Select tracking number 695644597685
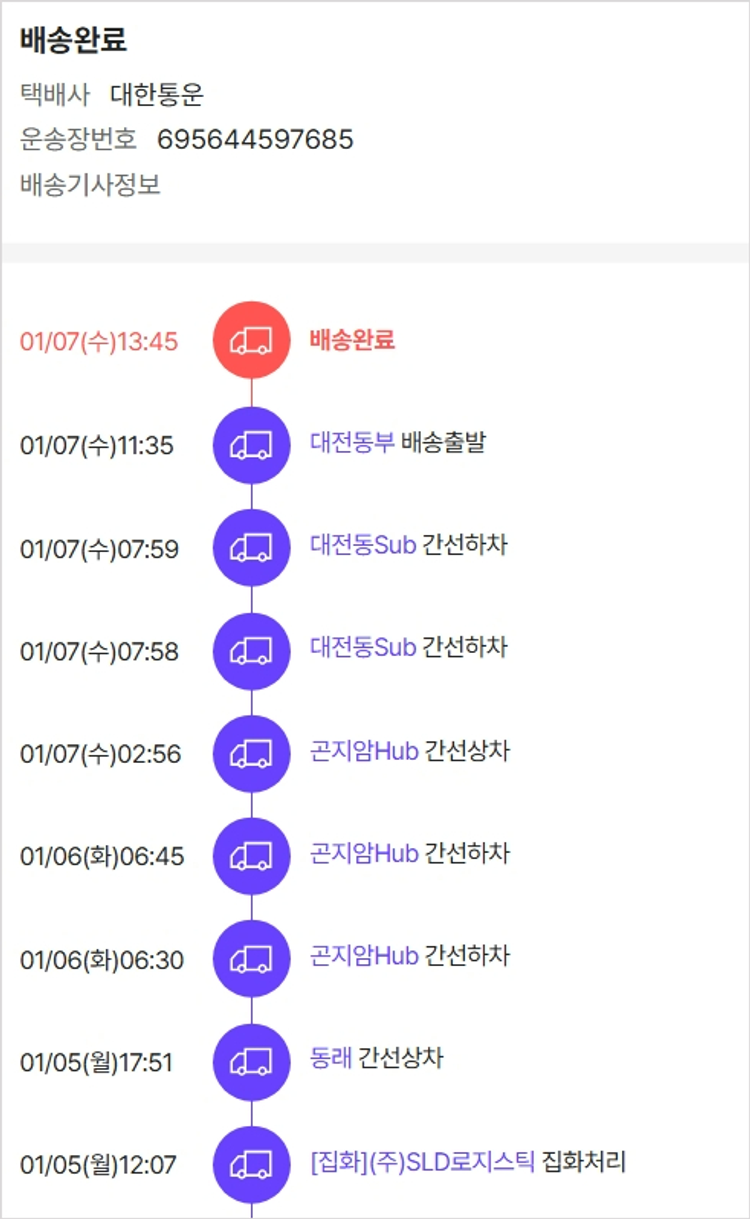This screenshot has width=750, height=1219. coord(255,139)
